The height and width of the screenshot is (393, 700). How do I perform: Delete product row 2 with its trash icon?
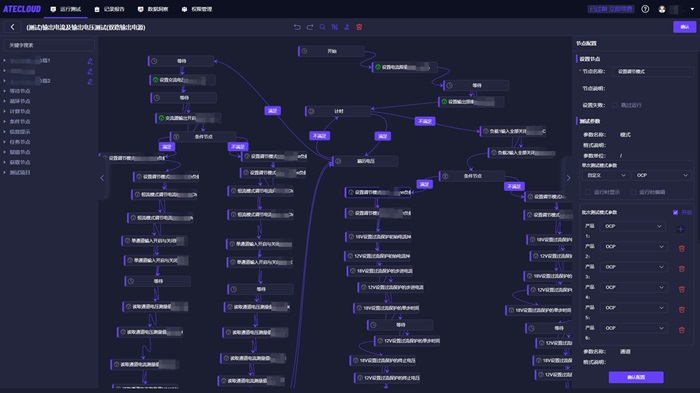click(682, 248)
